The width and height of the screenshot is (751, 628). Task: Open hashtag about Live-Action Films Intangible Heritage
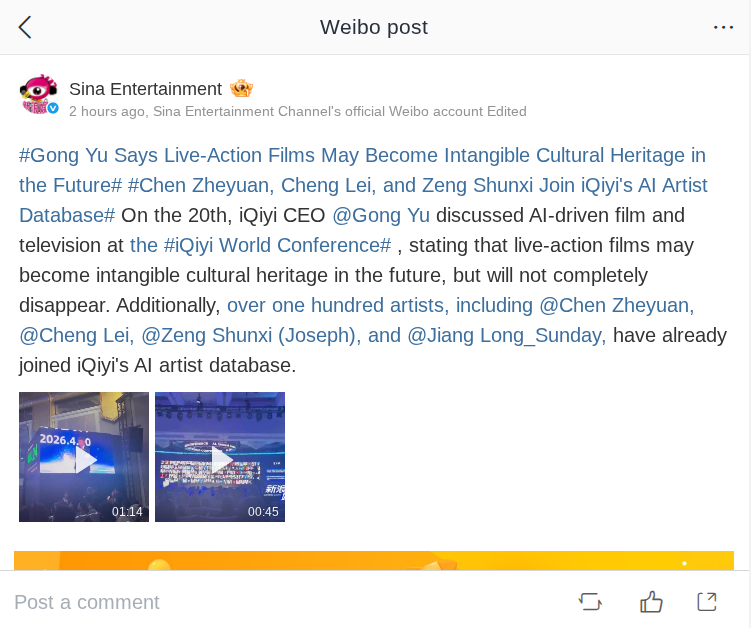click(362, 156)
